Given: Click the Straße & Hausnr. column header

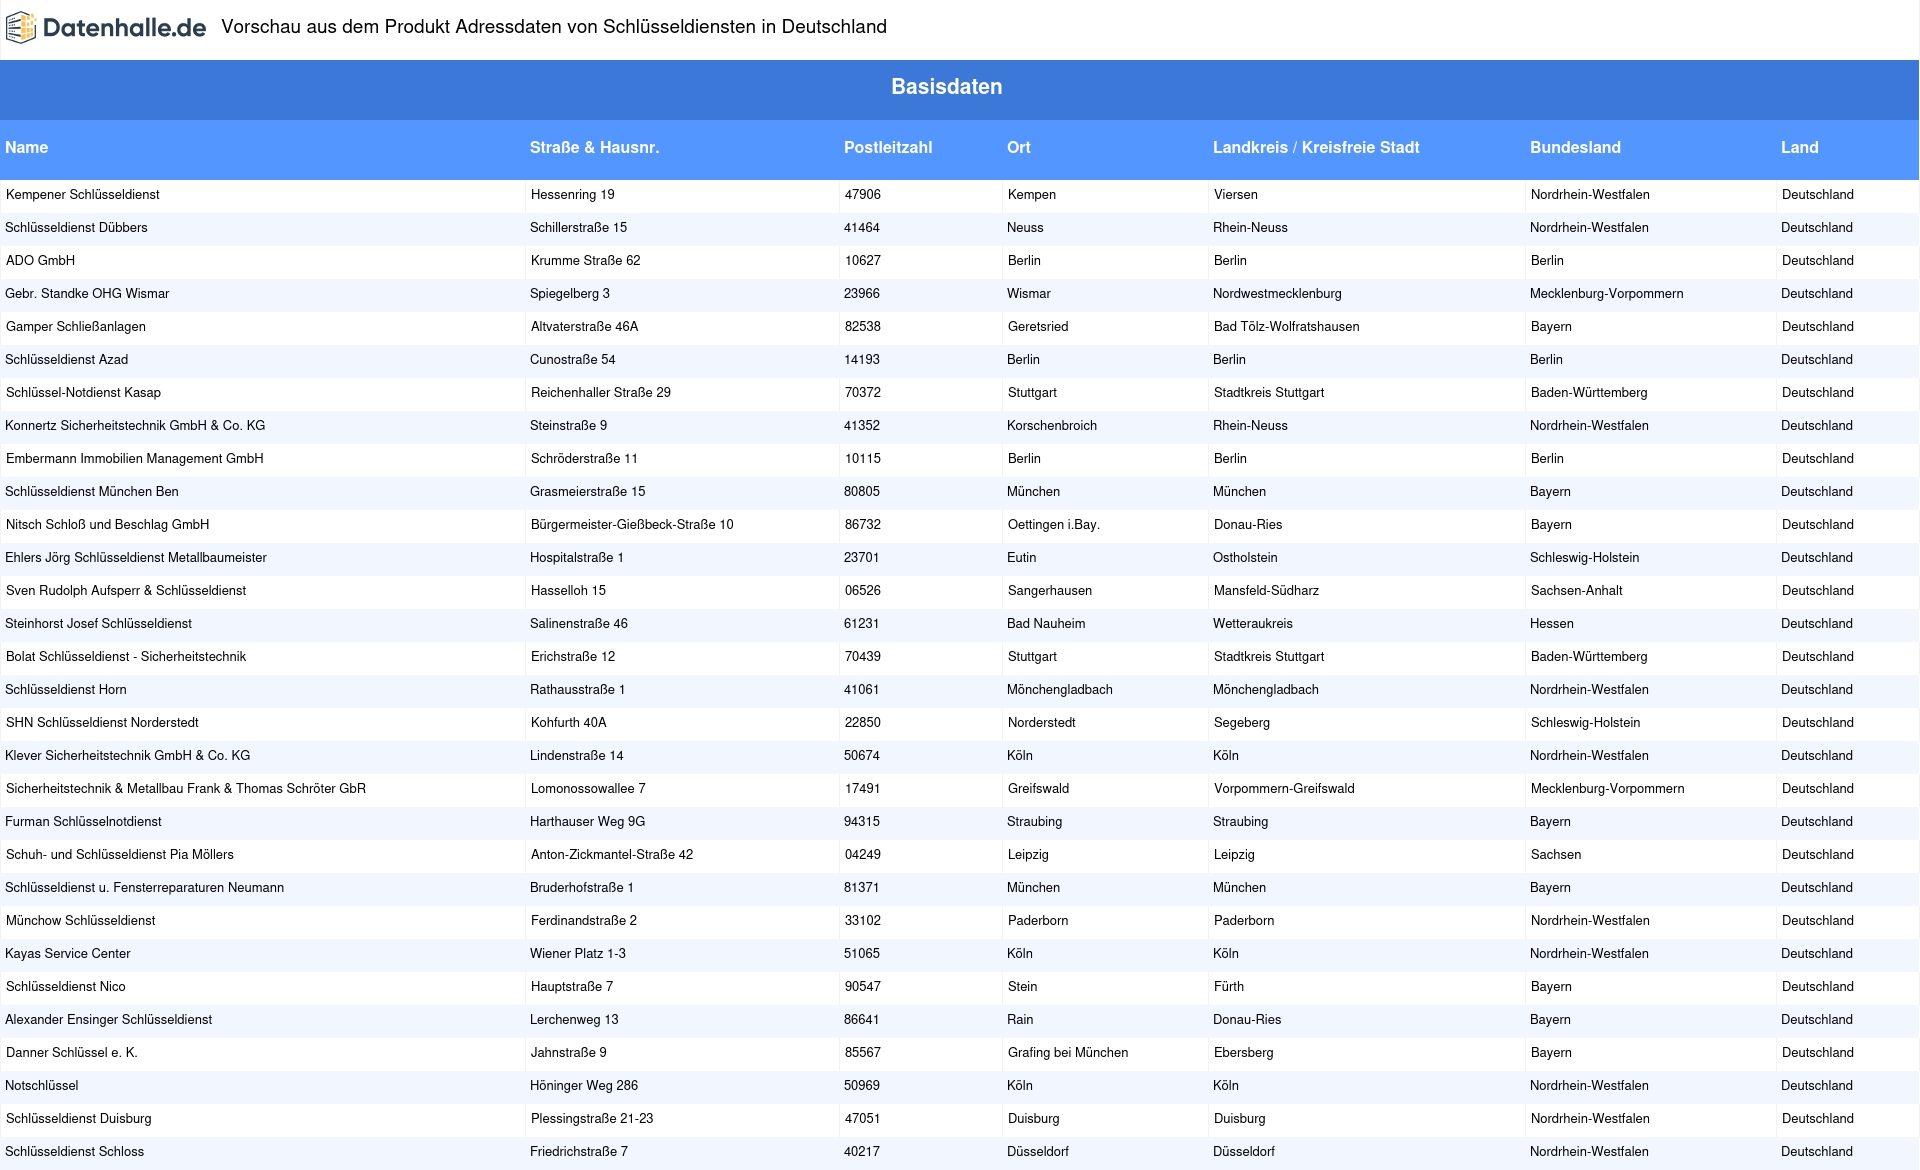Looking at the screenshot, I should click(x=594, y=147).
